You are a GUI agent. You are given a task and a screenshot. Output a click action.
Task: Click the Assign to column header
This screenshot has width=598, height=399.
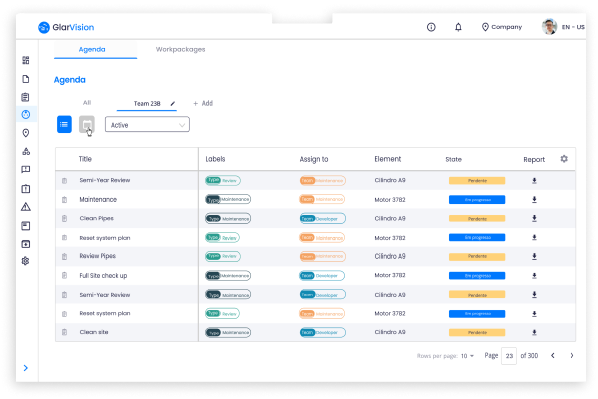click(313, 159)
